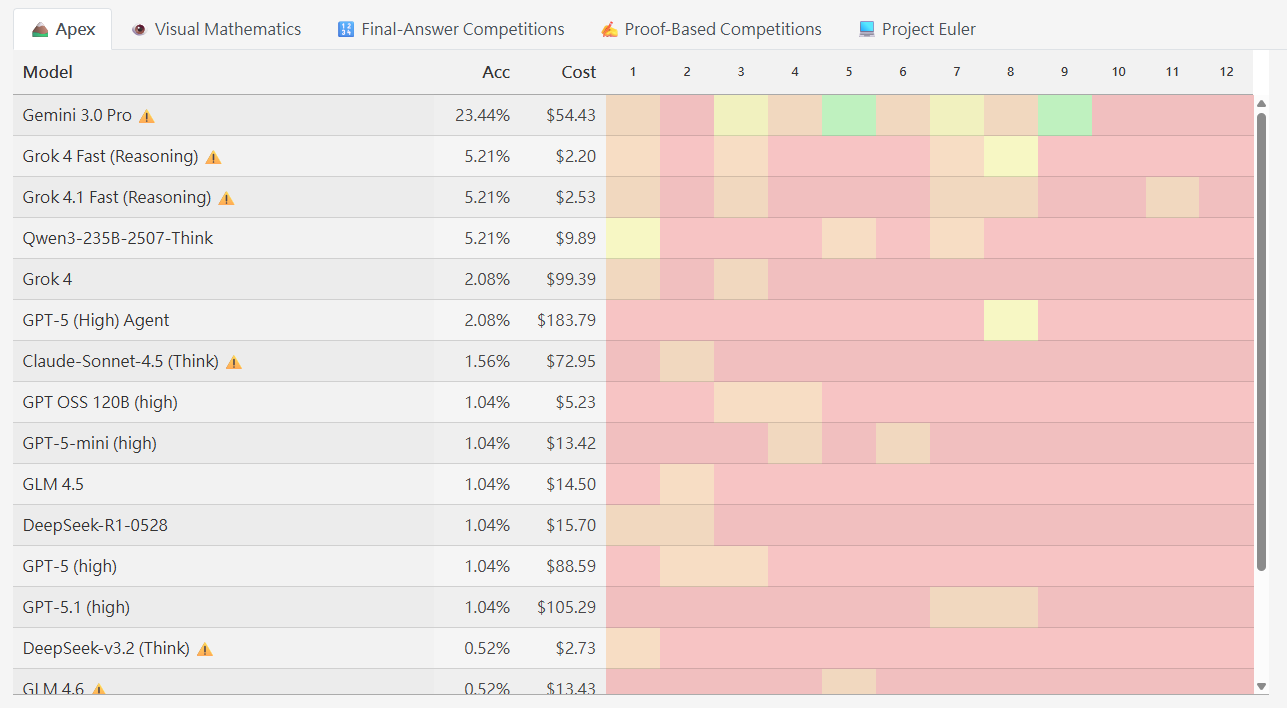The height and width of the screenshot is (708, 1287).
Task: Click yellow cell for Qwen3-235B-2507-Think problem 1
Action: pyautogui.click(x=633, y=238)
